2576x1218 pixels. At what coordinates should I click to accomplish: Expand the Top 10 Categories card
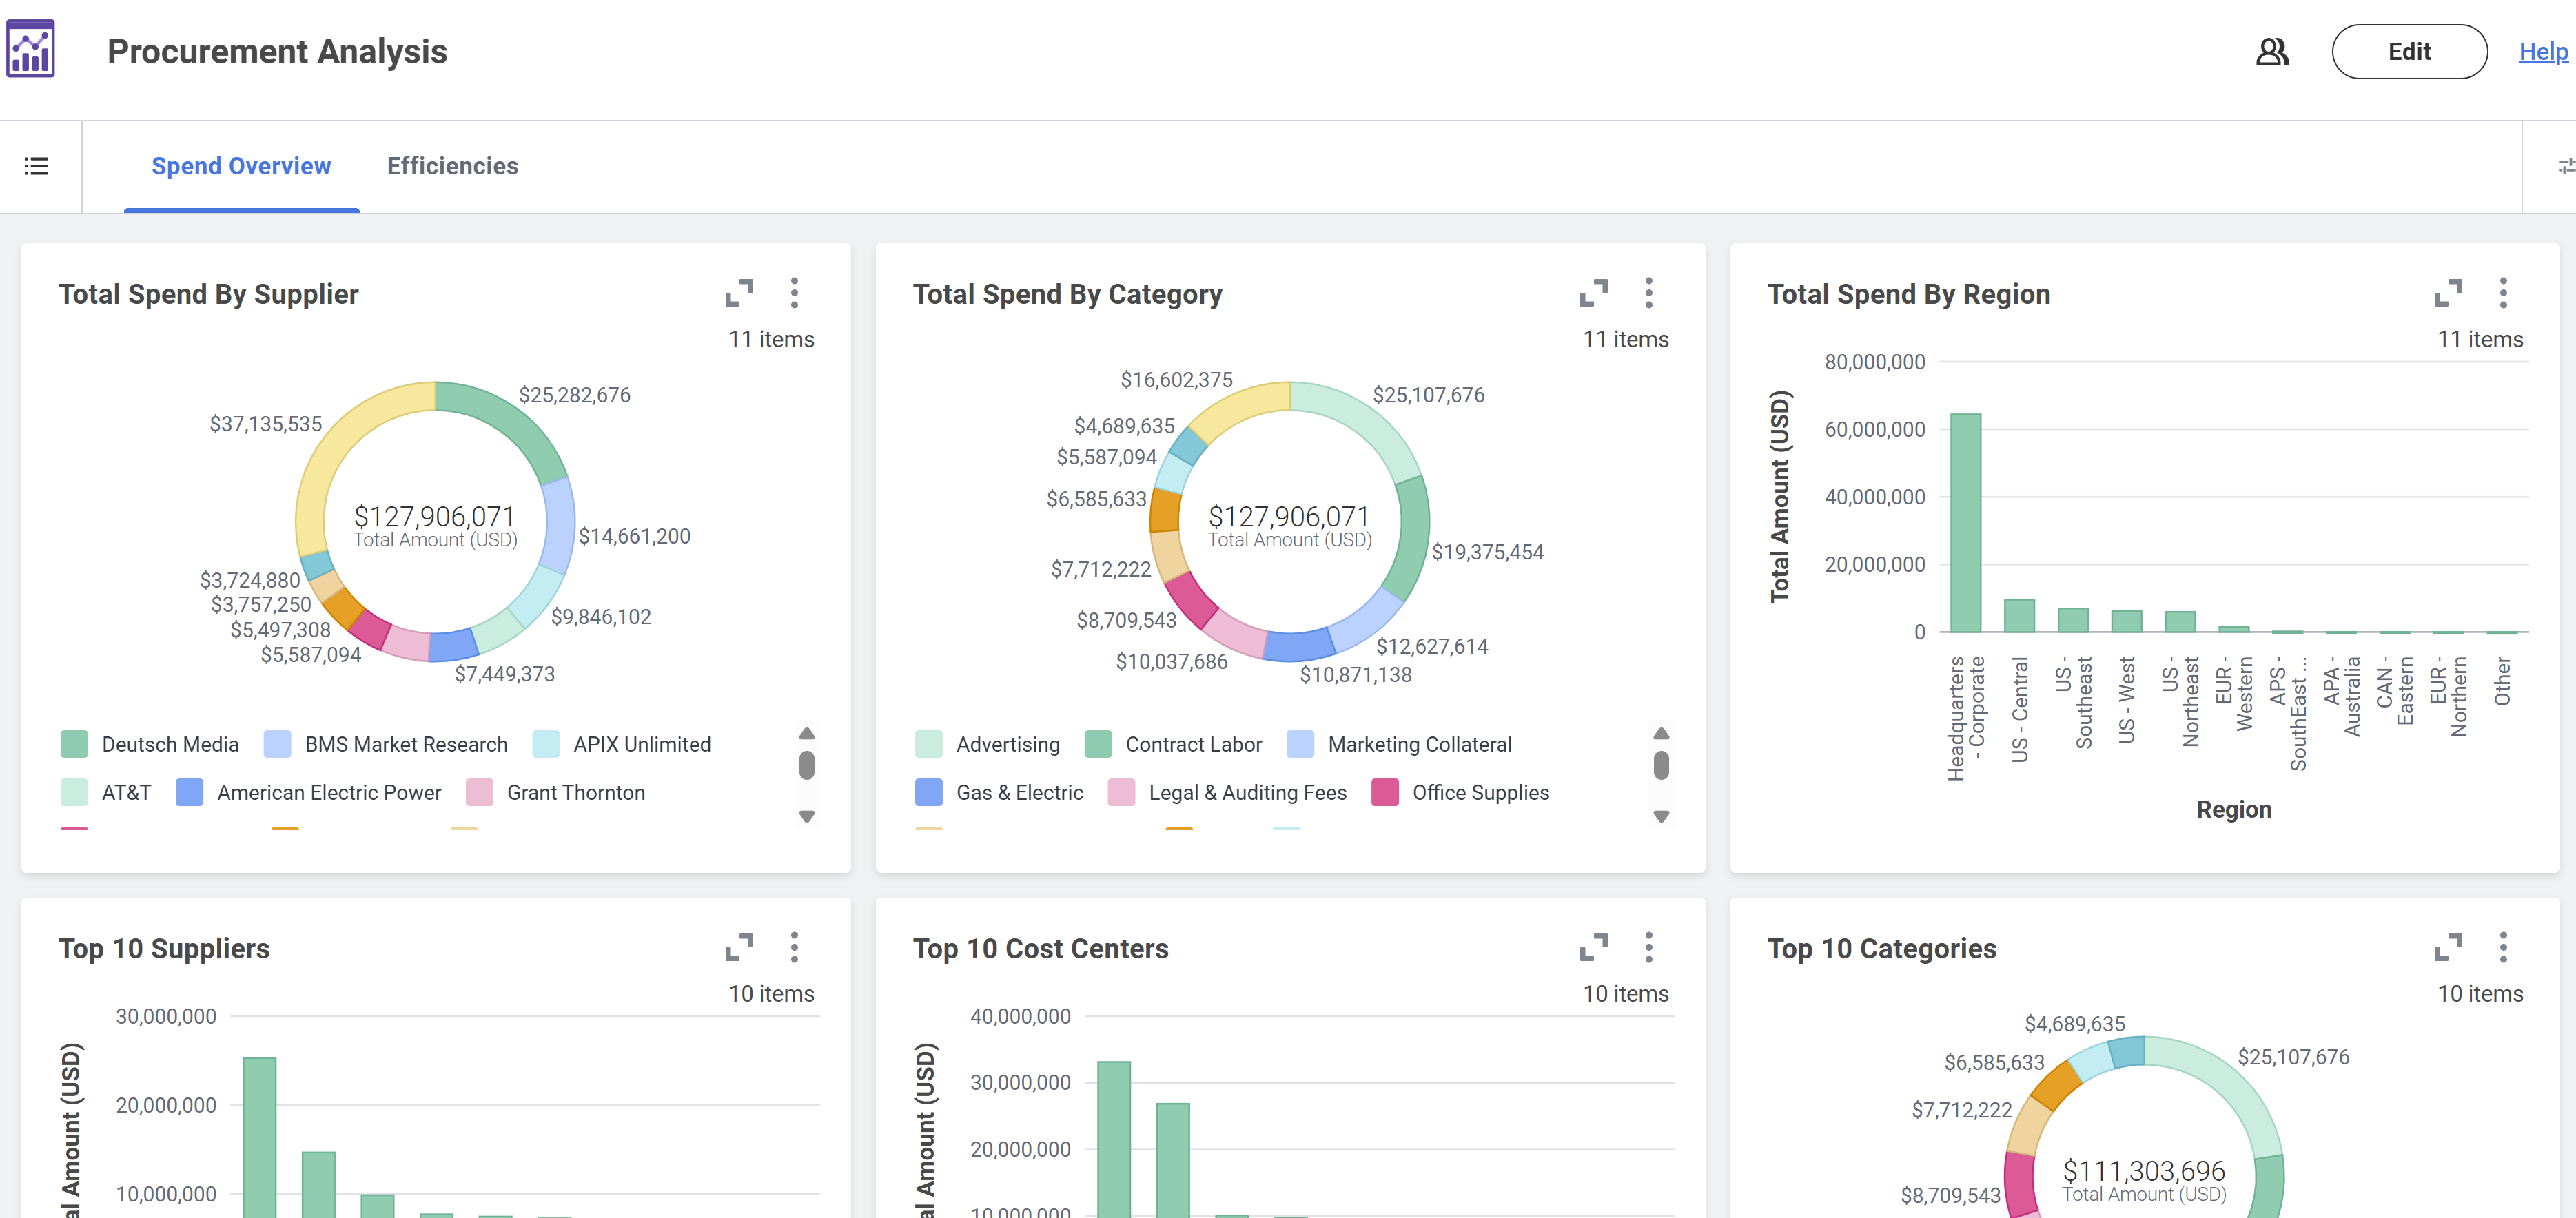[2448, 947]
